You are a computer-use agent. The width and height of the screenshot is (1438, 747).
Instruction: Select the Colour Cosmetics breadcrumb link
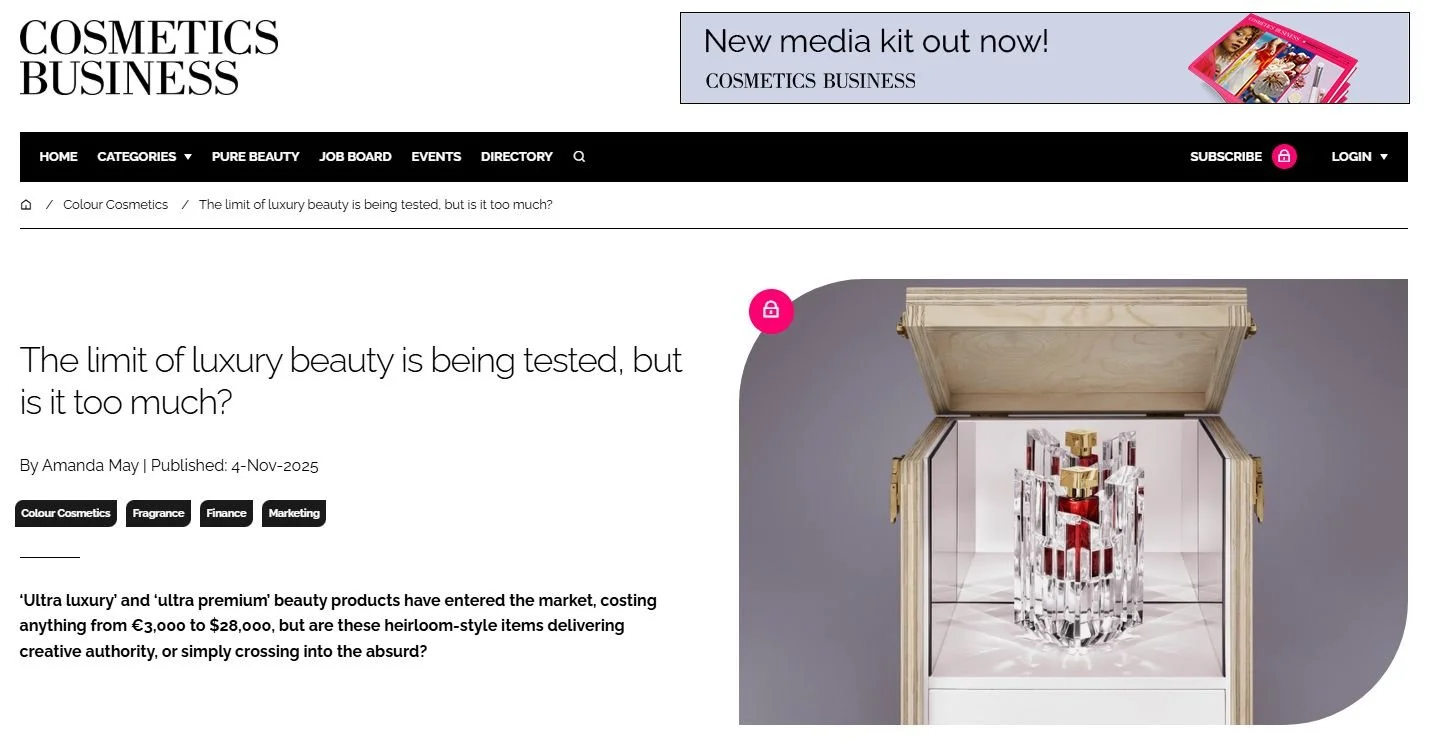(115, 205)
